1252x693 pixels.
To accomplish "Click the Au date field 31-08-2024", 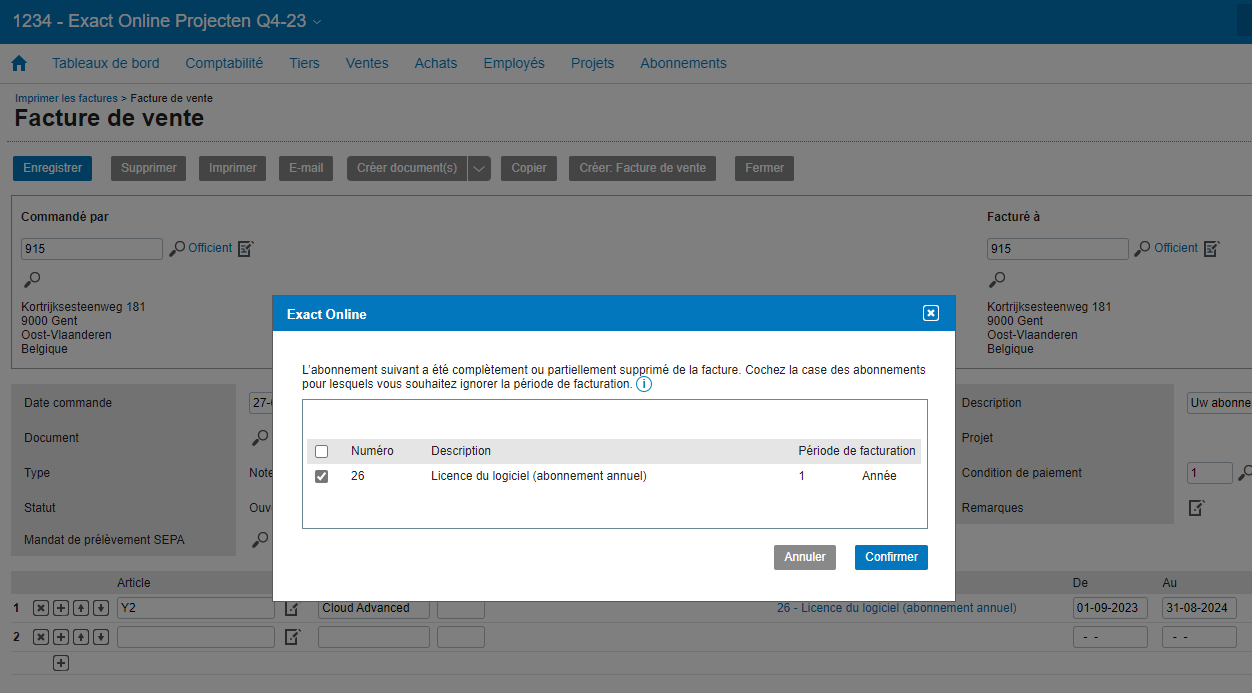I will click(x=1200, y=608).
